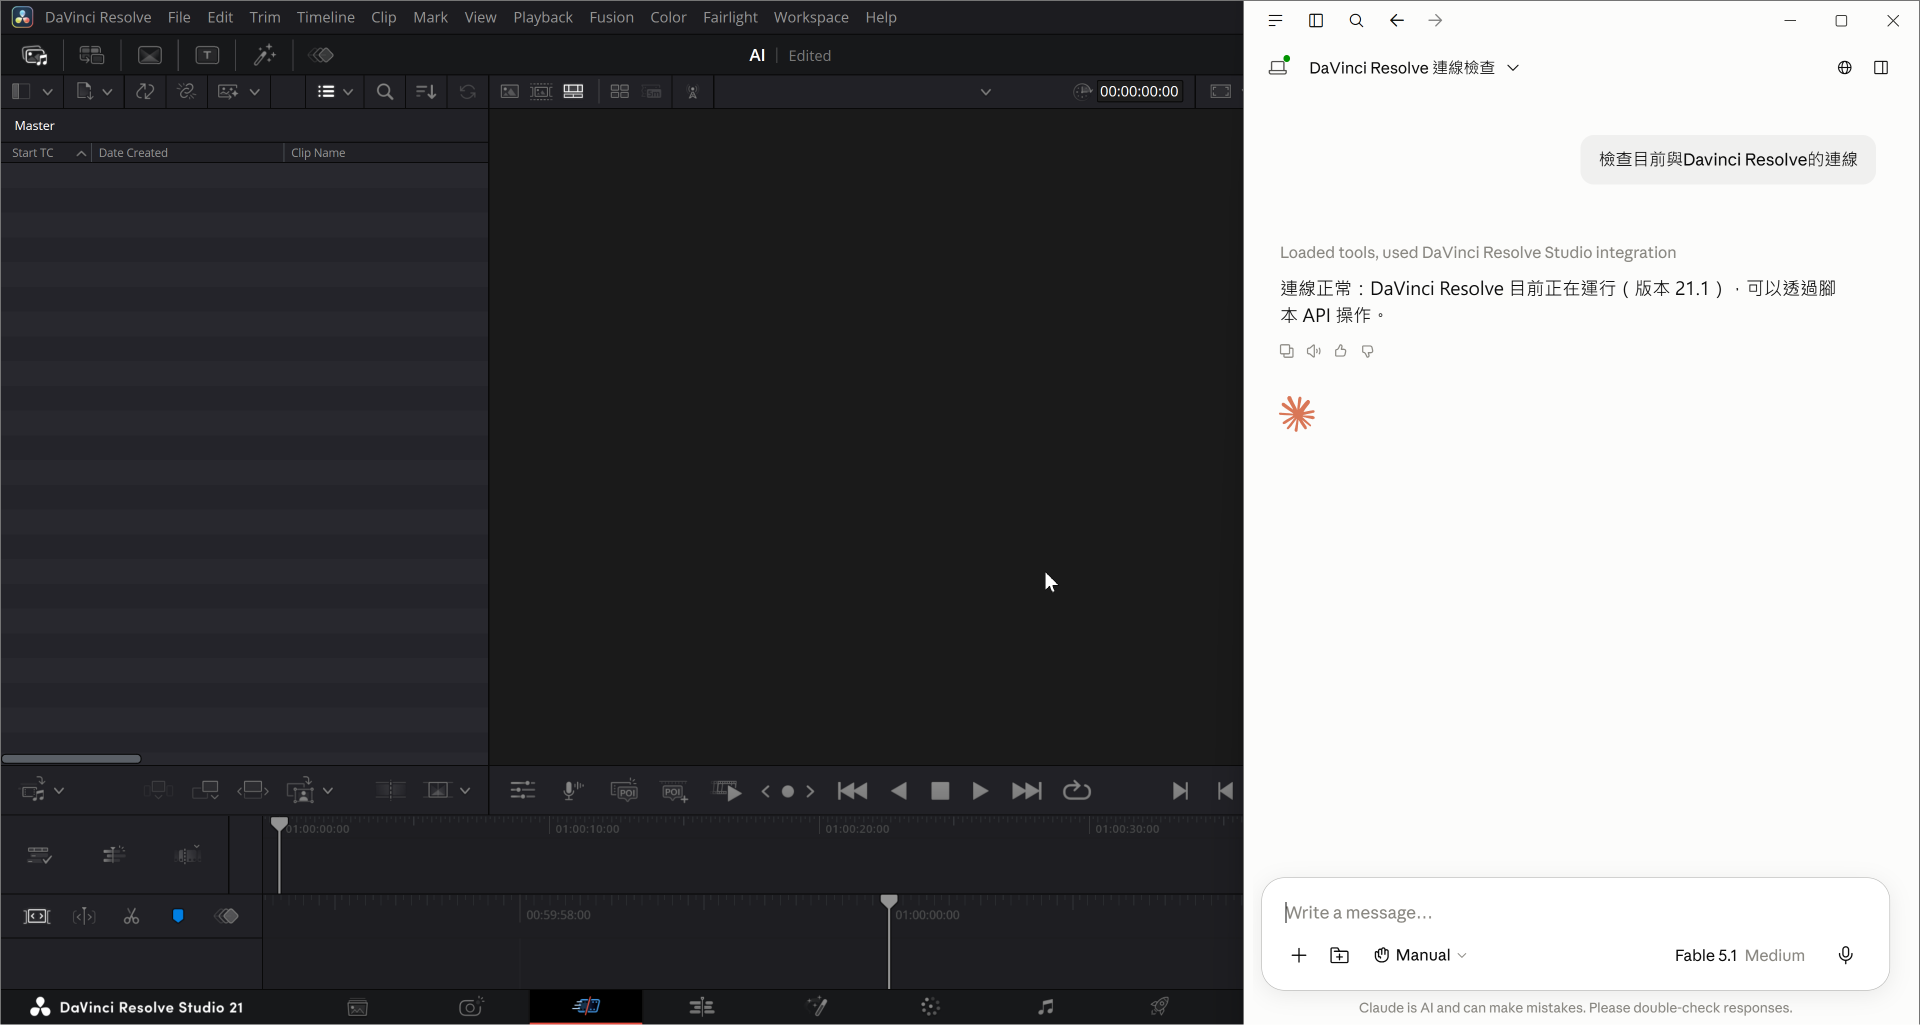Click the search magnifier in media pool toolbar
The width and height of the screenshot is (1920, 1025).
coord(385,91)
